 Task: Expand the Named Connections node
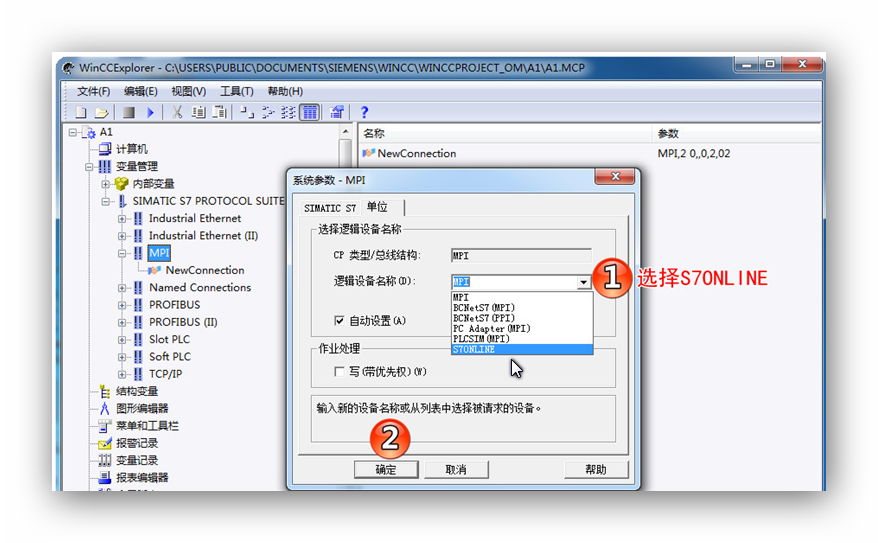pyautogui.click(x=122, y=288)
